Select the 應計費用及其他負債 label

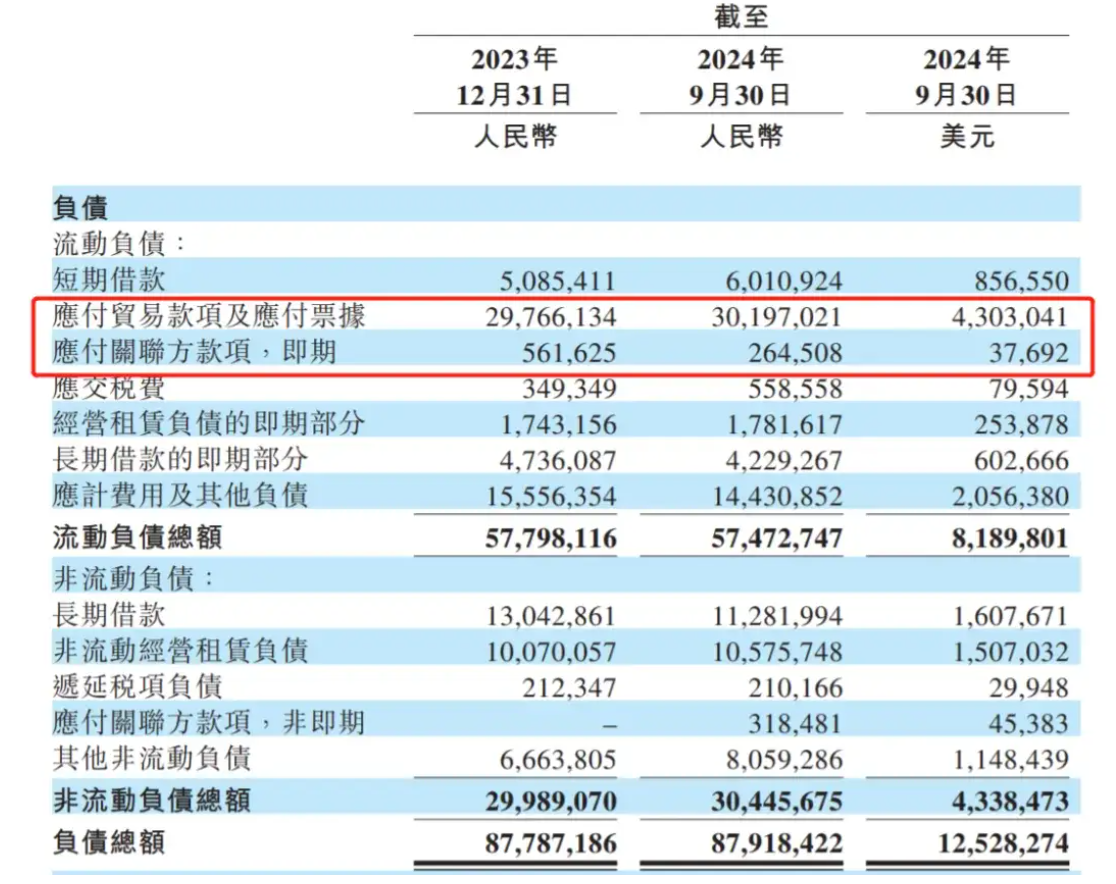click(180, 494)
